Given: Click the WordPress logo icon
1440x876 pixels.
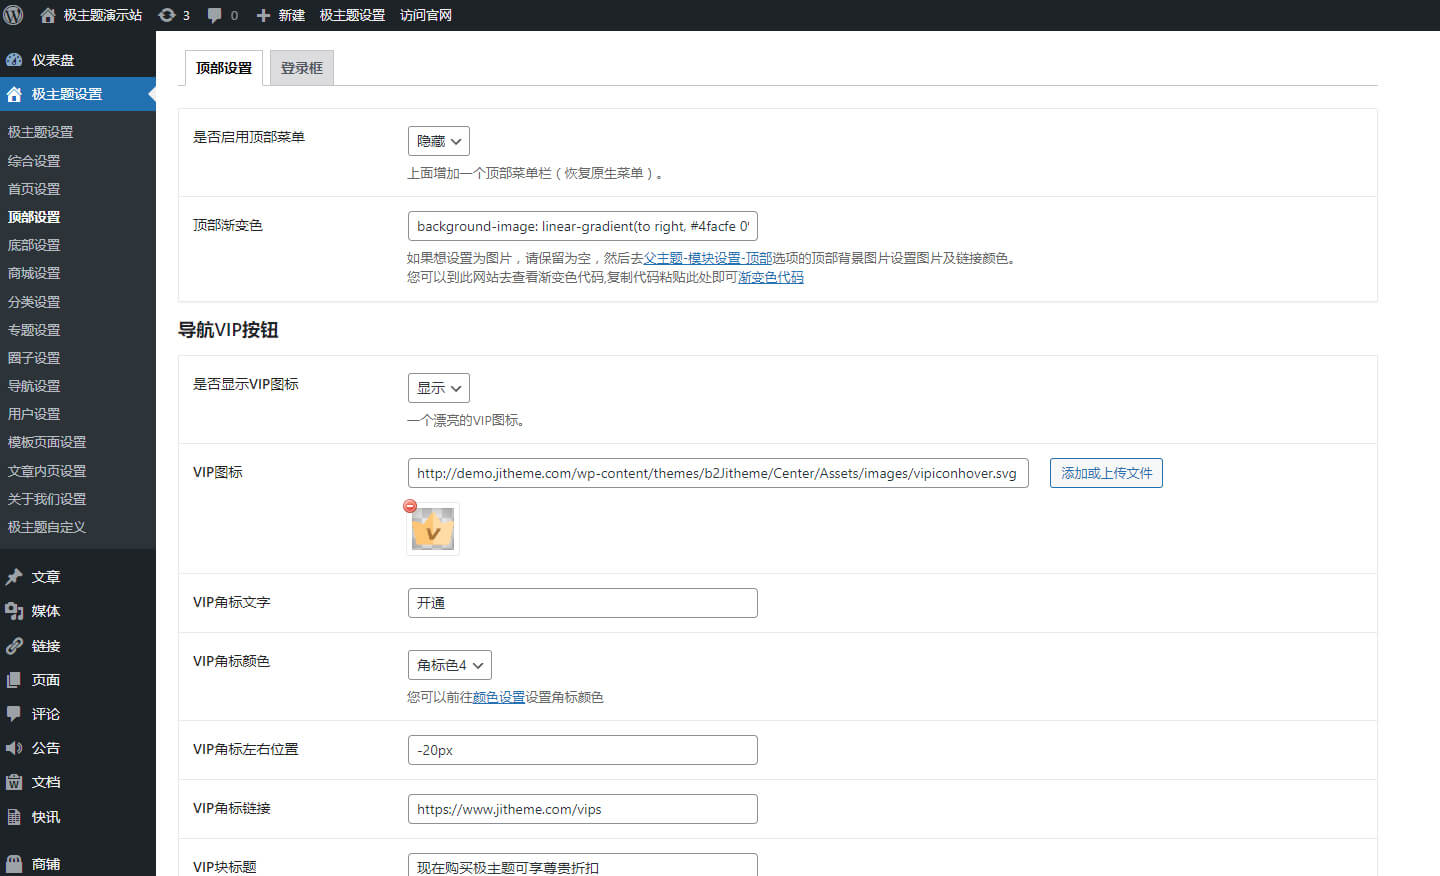Looking at the screenshot, I should [14, 15].
